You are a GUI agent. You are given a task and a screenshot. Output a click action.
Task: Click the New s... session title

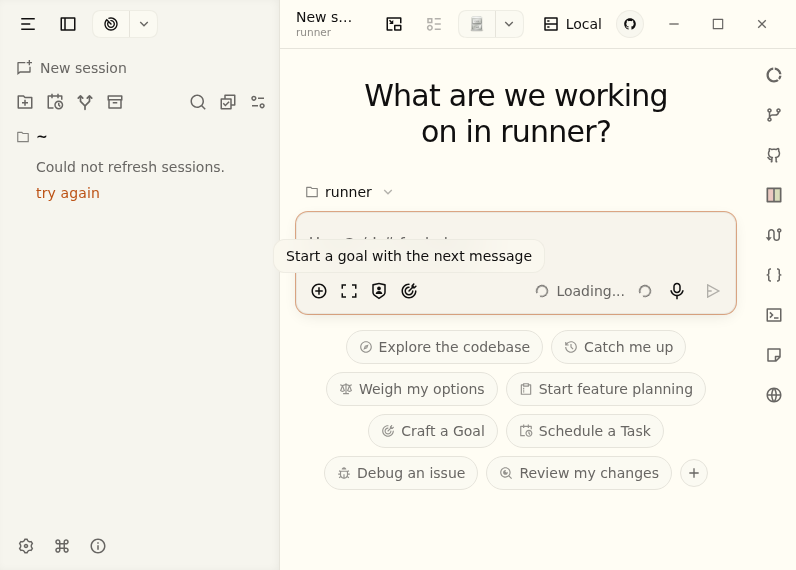[324, 17]
